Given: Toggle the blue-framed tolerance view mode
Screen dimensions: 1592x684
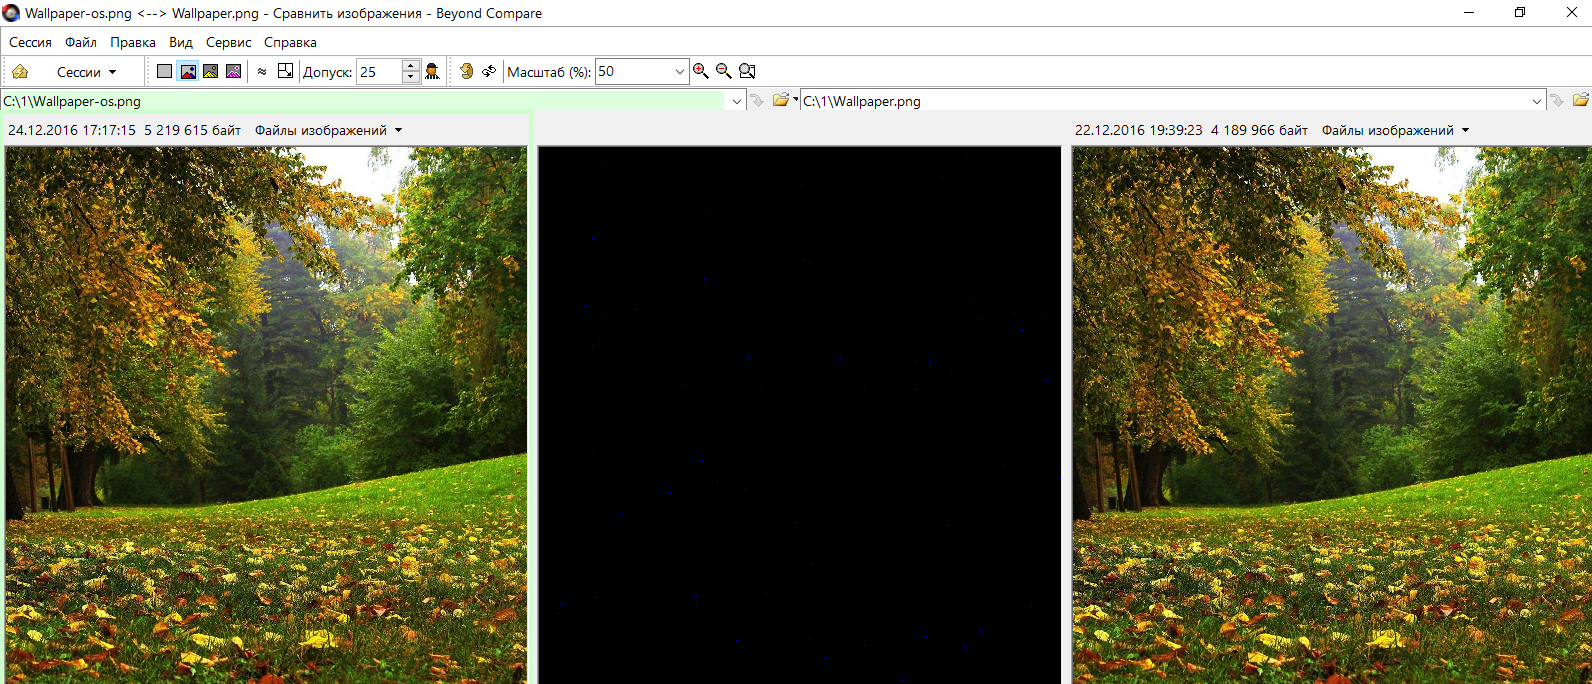Looking at the screenshot, I should (188, 71).
